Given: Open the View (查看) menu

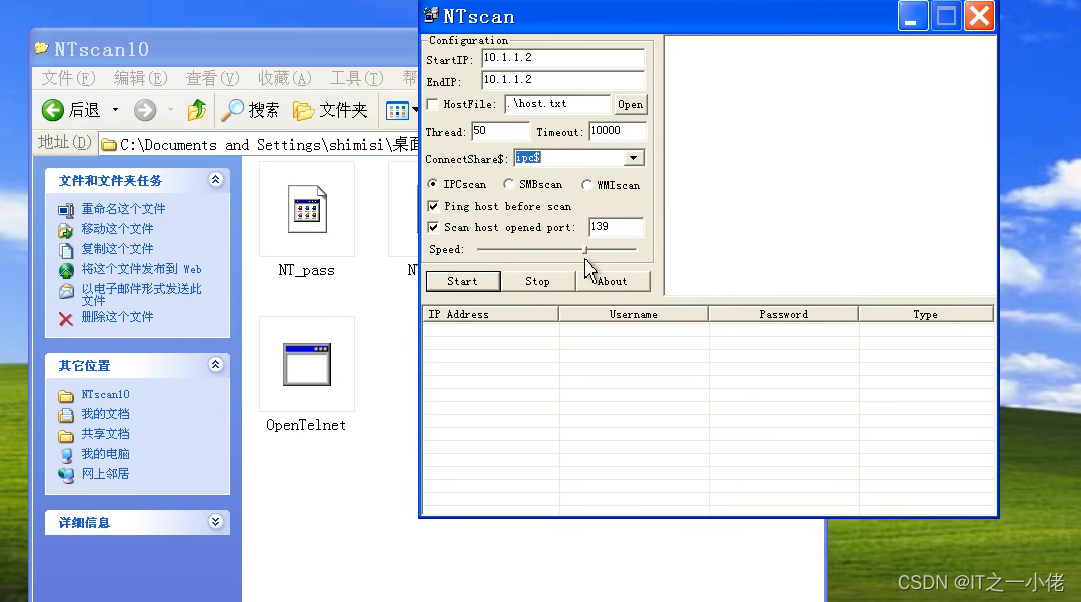Looking at the screenshot, I should [212, 78].
